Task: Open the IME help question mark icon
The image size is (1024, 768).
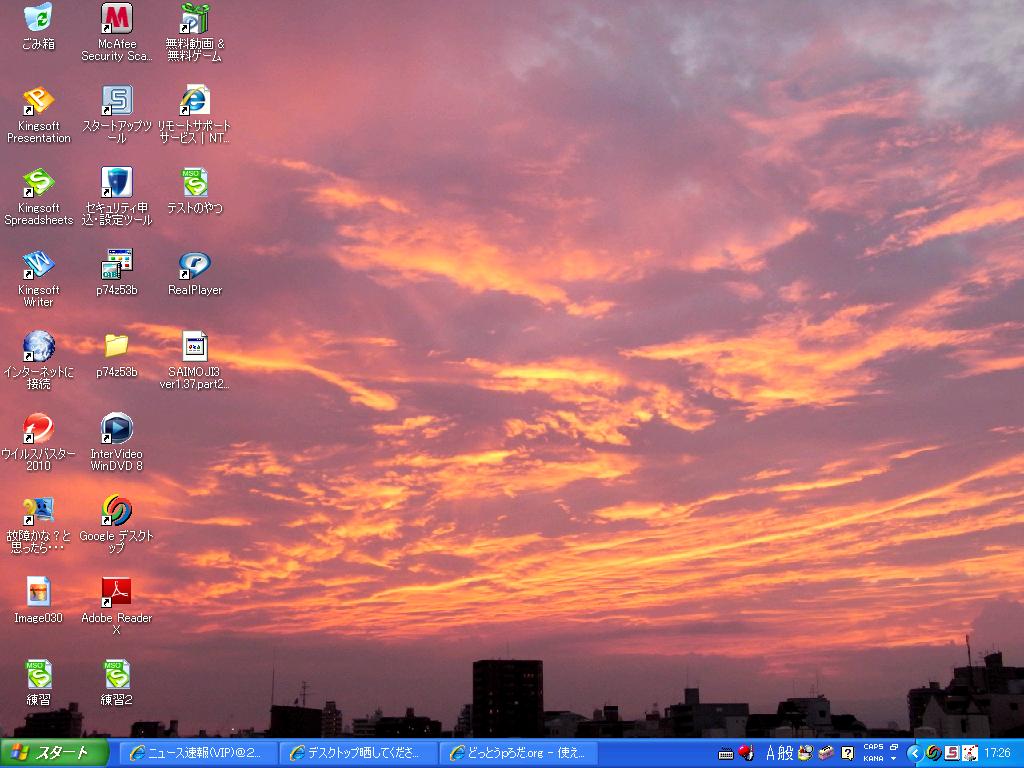Action: coord(847,753)
